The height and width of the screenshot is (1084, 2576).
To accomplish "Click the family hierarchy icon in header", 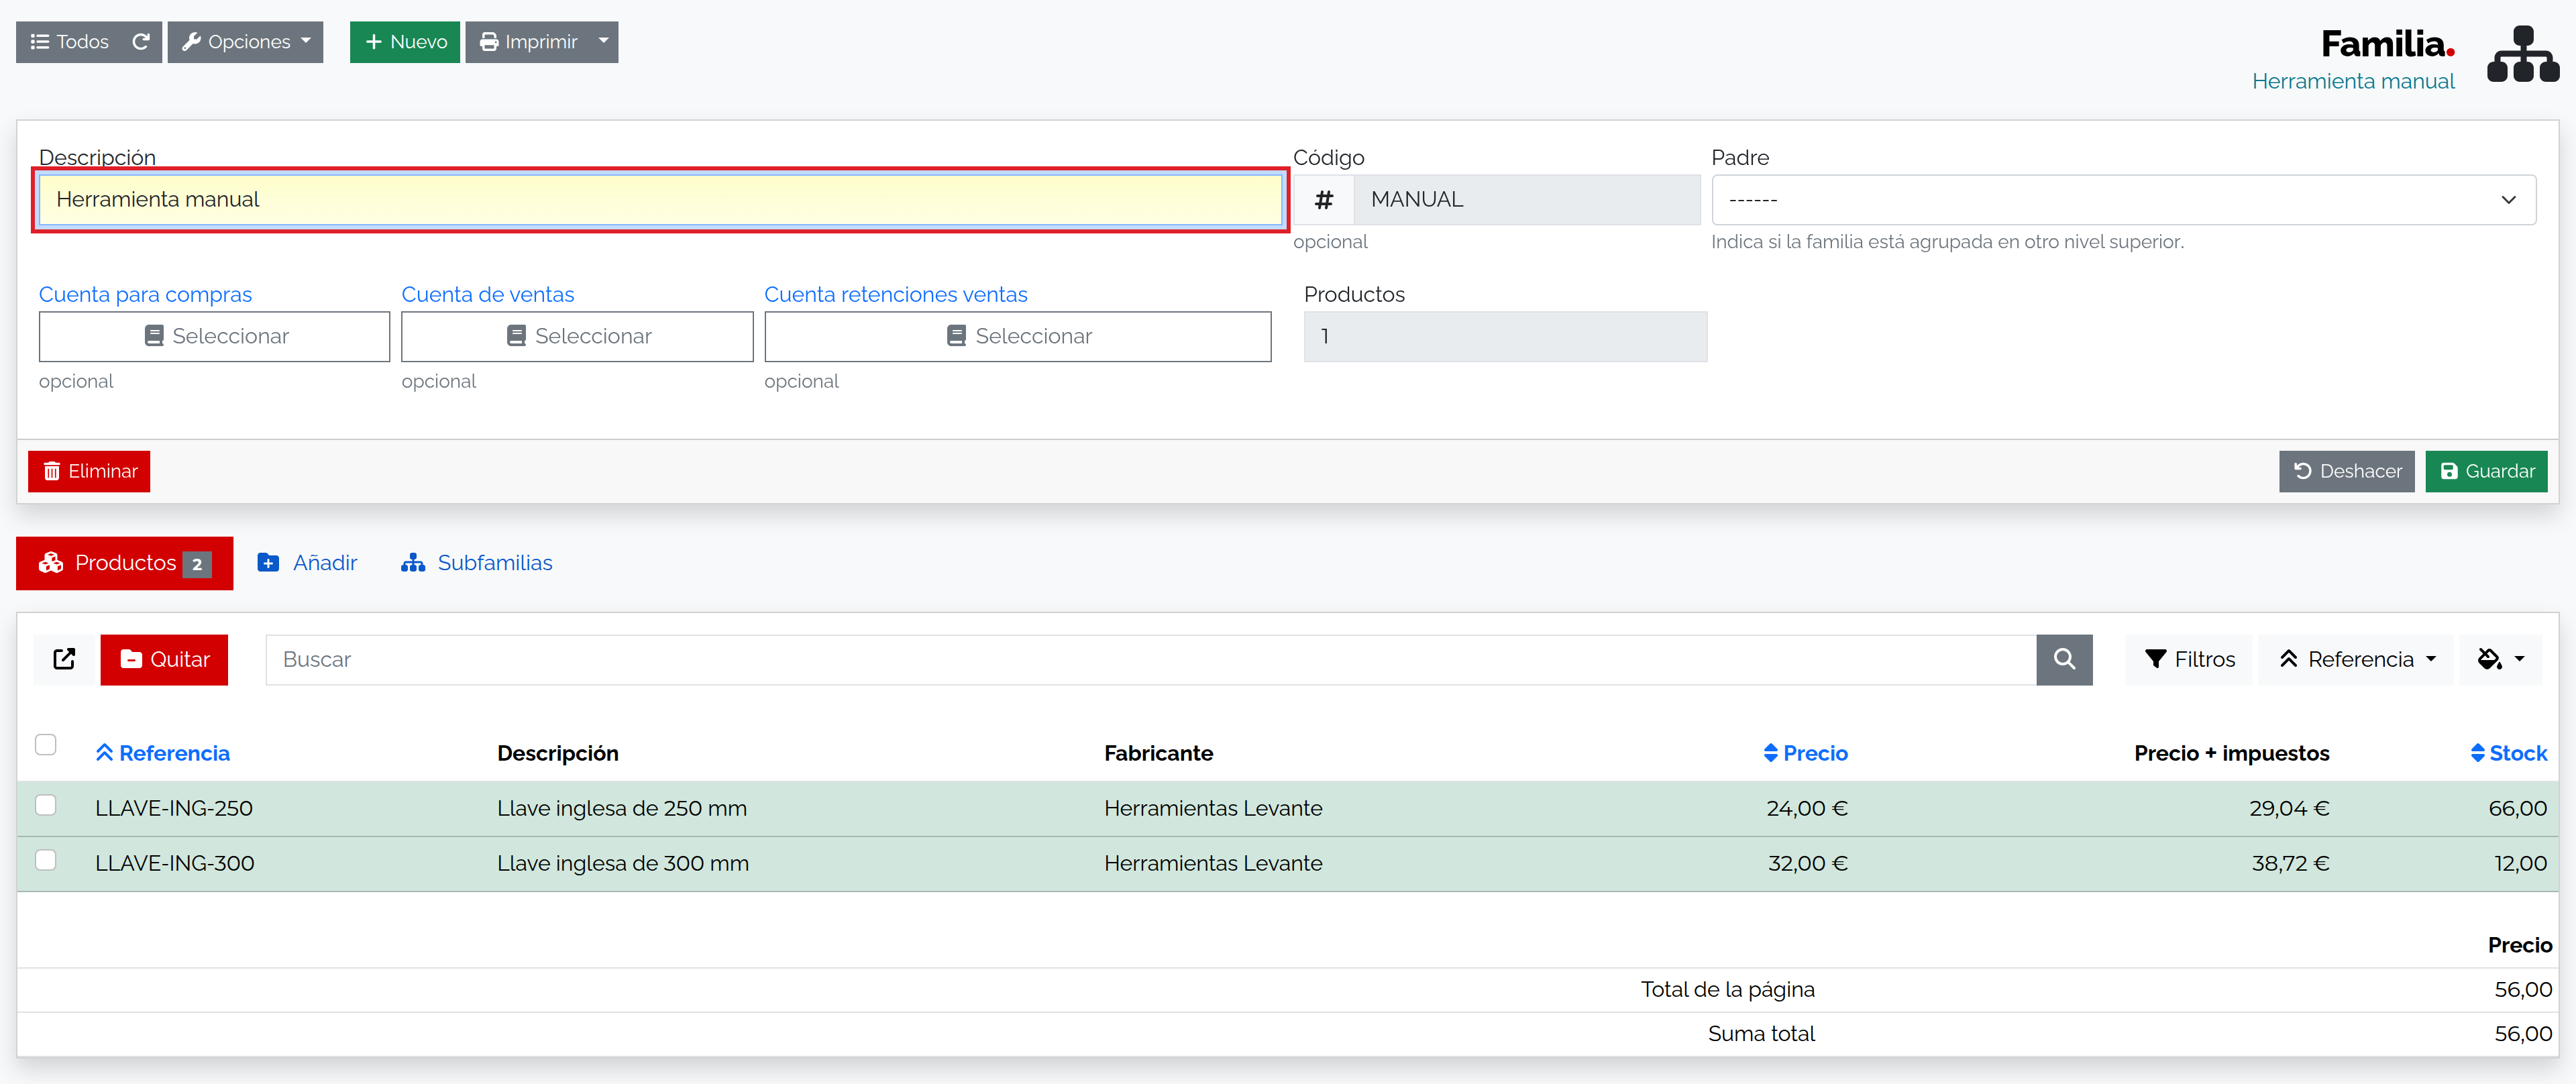I will click(x=2523, y=55).
